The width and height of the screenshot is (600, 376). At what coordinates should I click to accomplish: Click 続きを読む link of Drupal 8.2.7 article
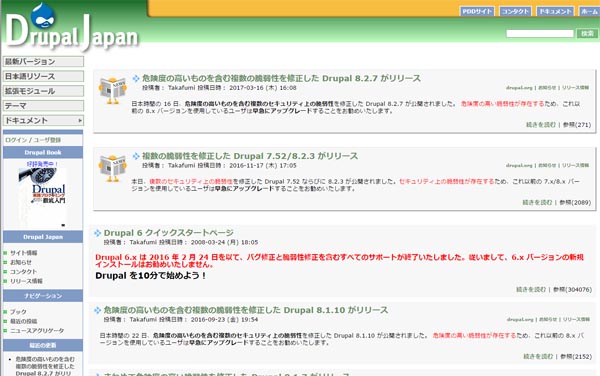[540, 125]
